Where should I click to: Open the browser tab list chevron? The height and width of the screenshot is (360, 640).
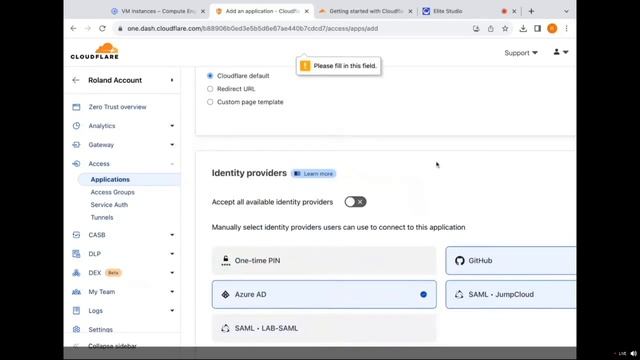tap(566, 11)
